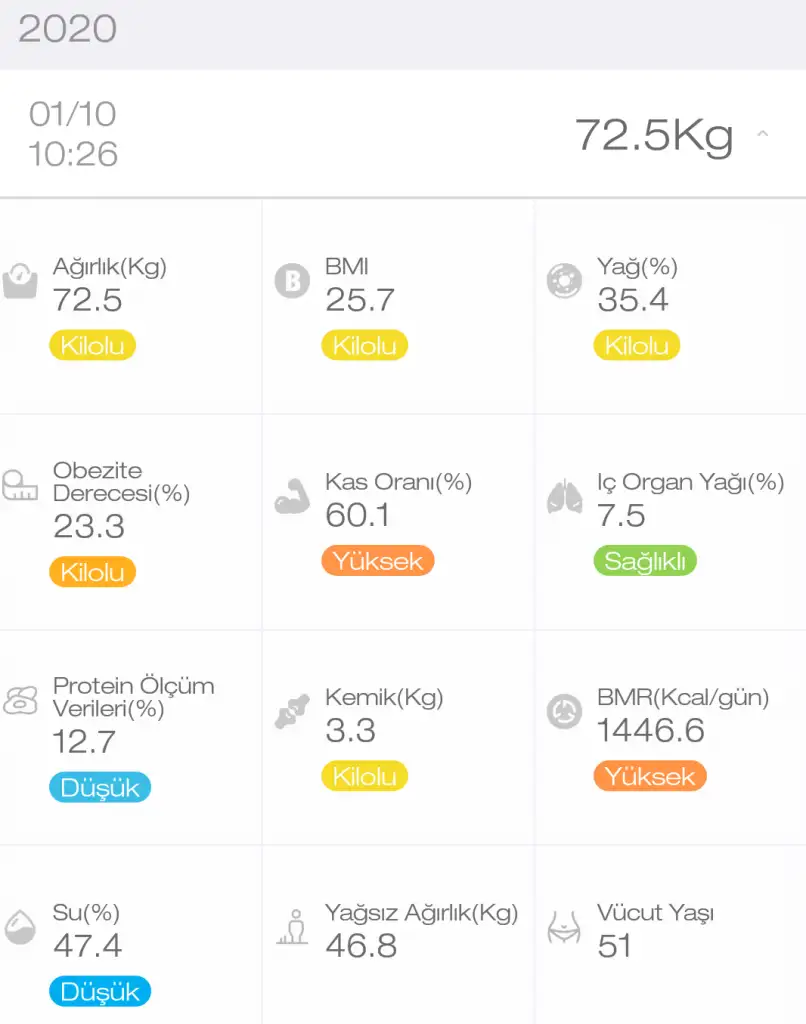The image size is (806, 1024).
Task: Click the weight scale icon beside Ağırlık
Action: (19, 282)
